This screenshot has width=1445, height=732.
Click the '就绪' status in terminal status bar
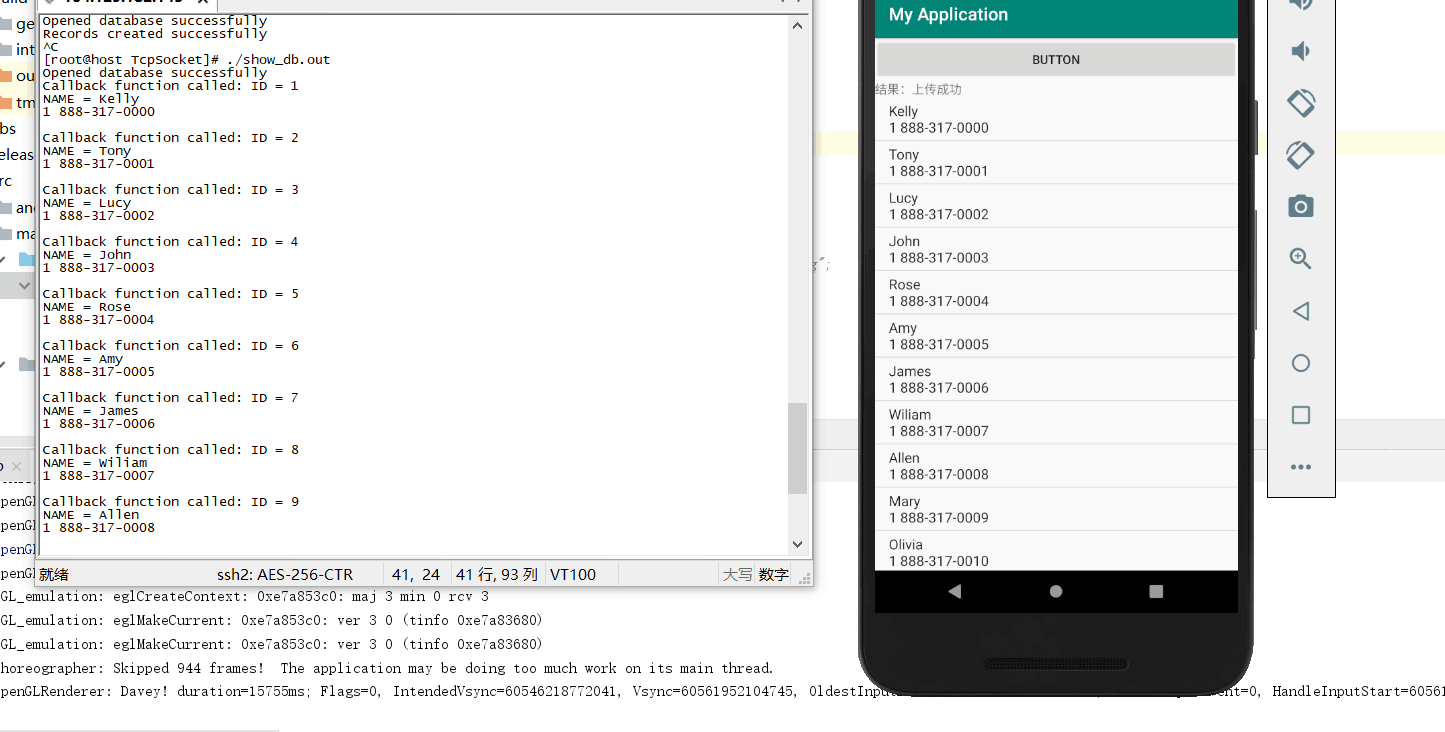click(x=54, y=574)
